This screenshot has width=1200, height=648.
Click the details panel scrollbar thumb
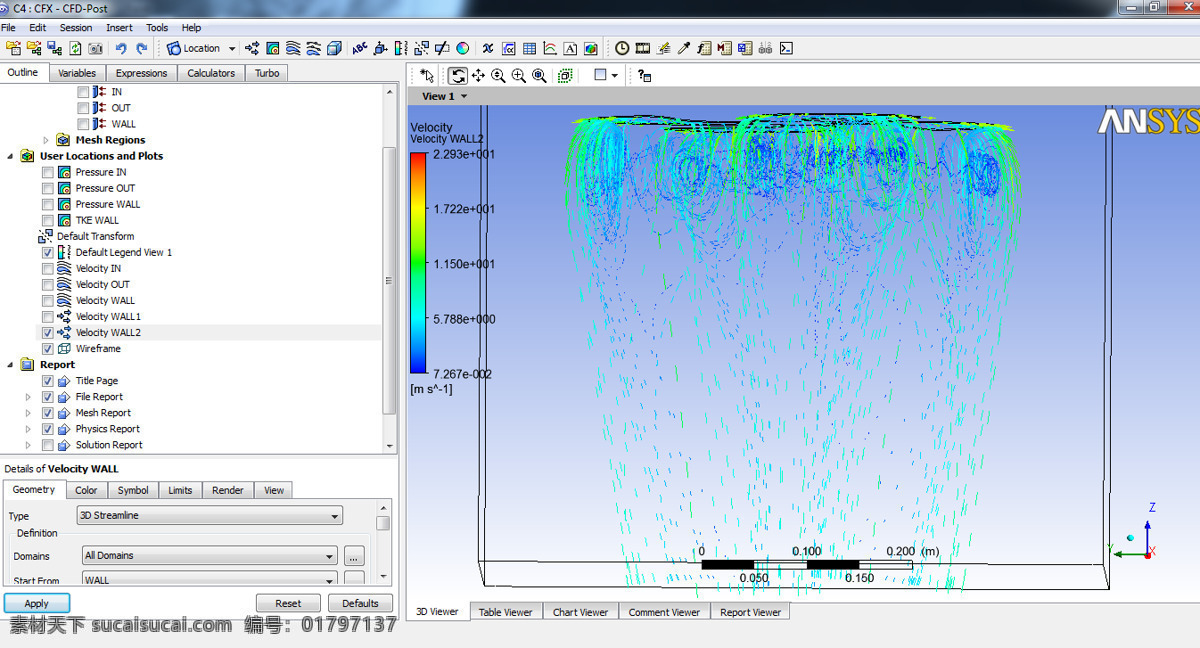[x=383, y=523]
